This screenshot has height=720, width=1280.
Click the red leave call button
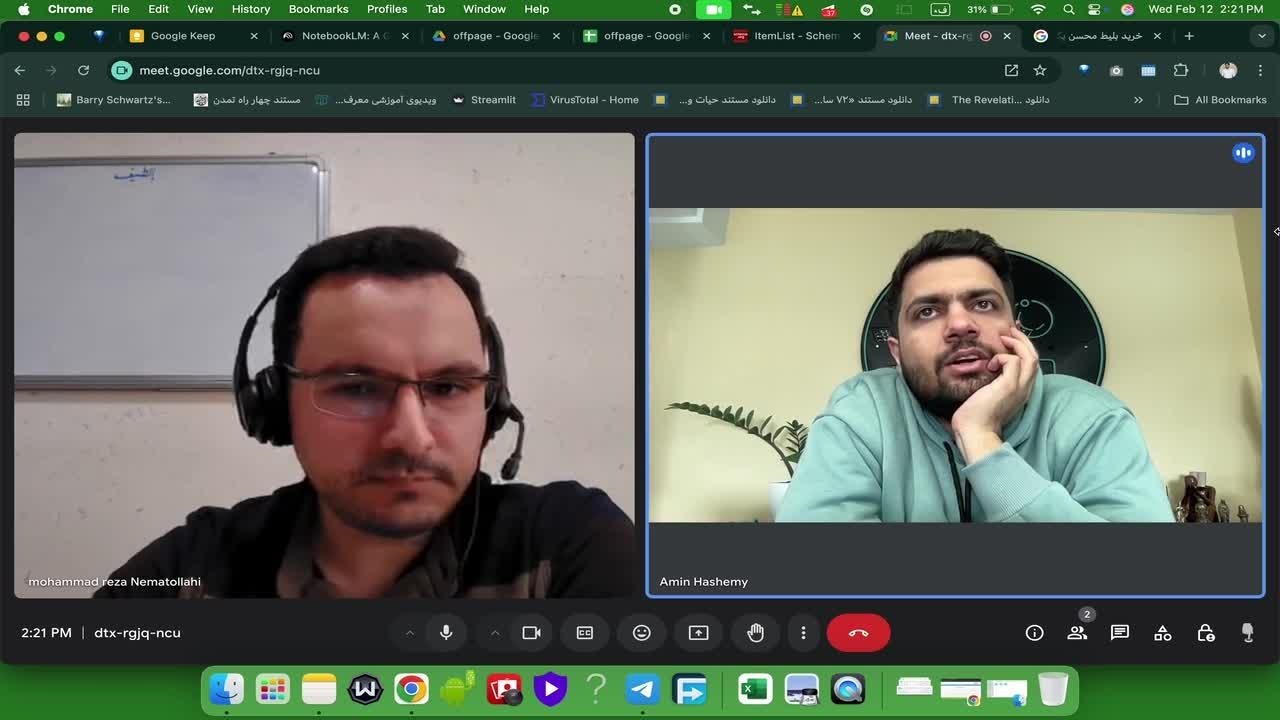(858, 633)
